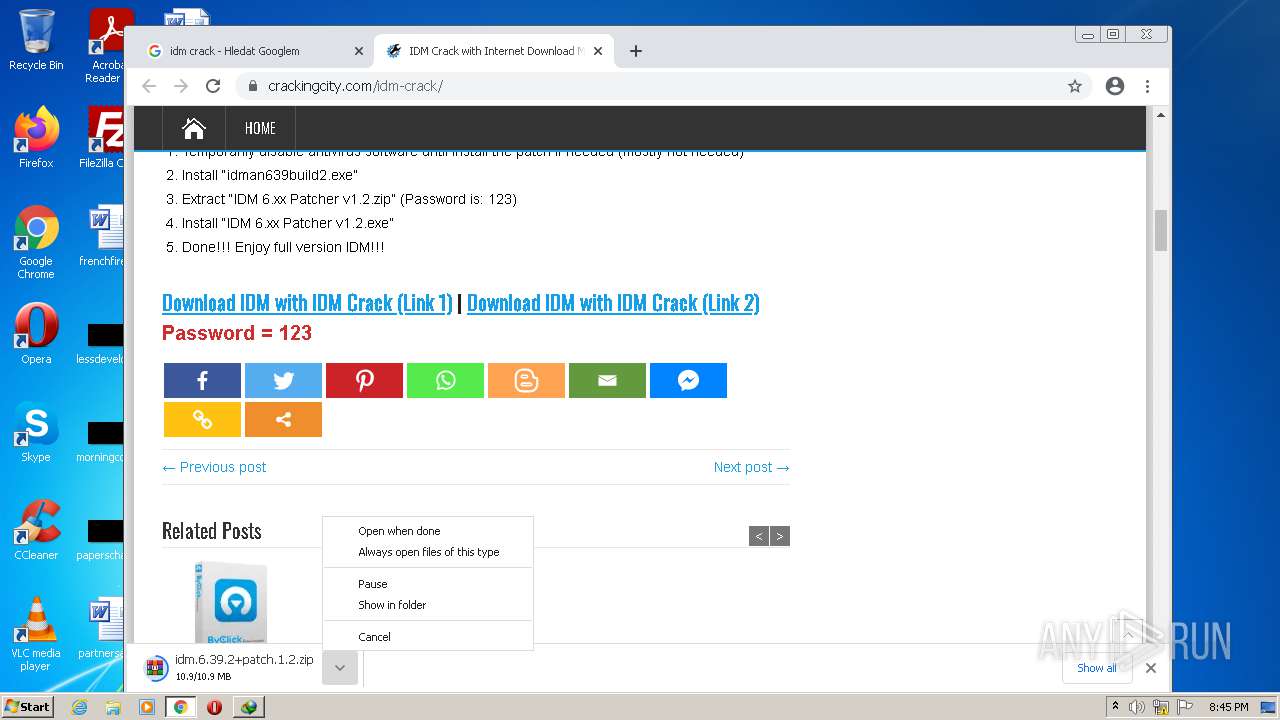
Task: Choose 'Always open files of this type'
Action: tap(428, 552)
